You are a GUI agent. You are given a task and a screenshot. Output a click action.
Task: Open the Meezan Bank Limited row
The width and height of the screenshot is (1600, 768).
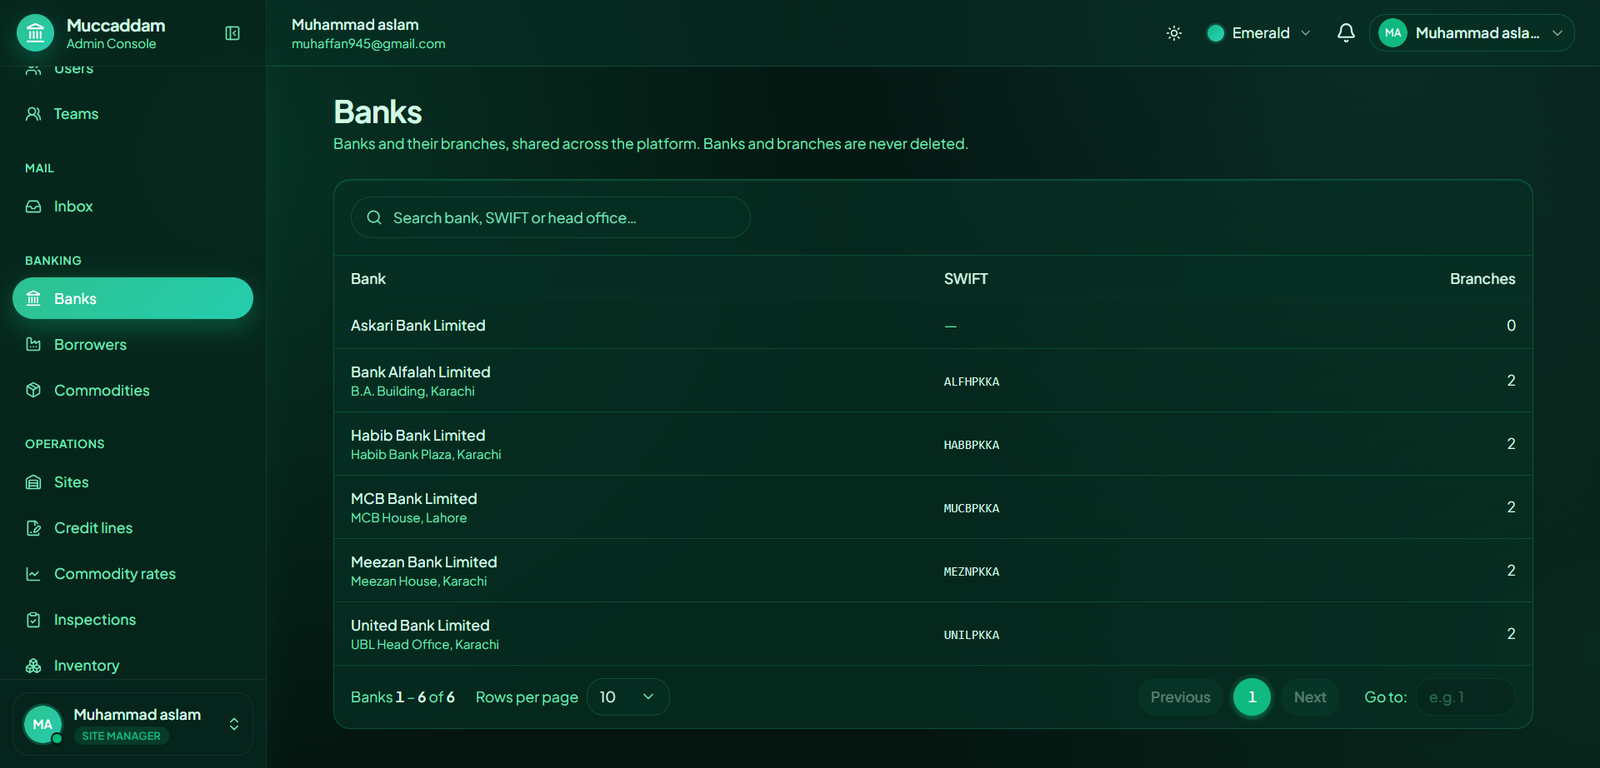[x=933, y=571]
